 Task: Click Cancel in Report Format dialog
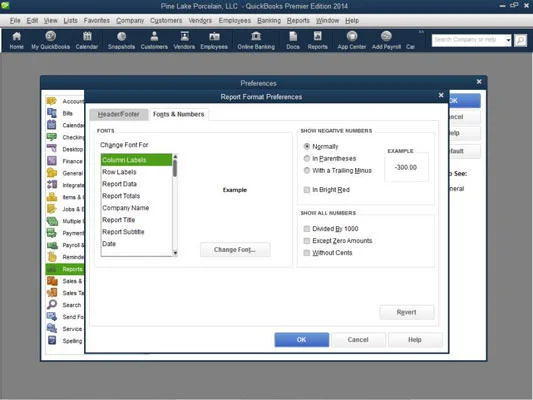[358, 340]
